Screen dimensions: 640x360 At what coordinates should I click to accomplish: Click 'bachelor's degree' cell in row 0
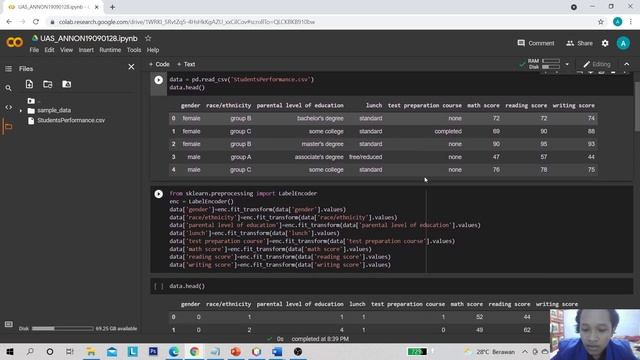(x=320, y=118)
